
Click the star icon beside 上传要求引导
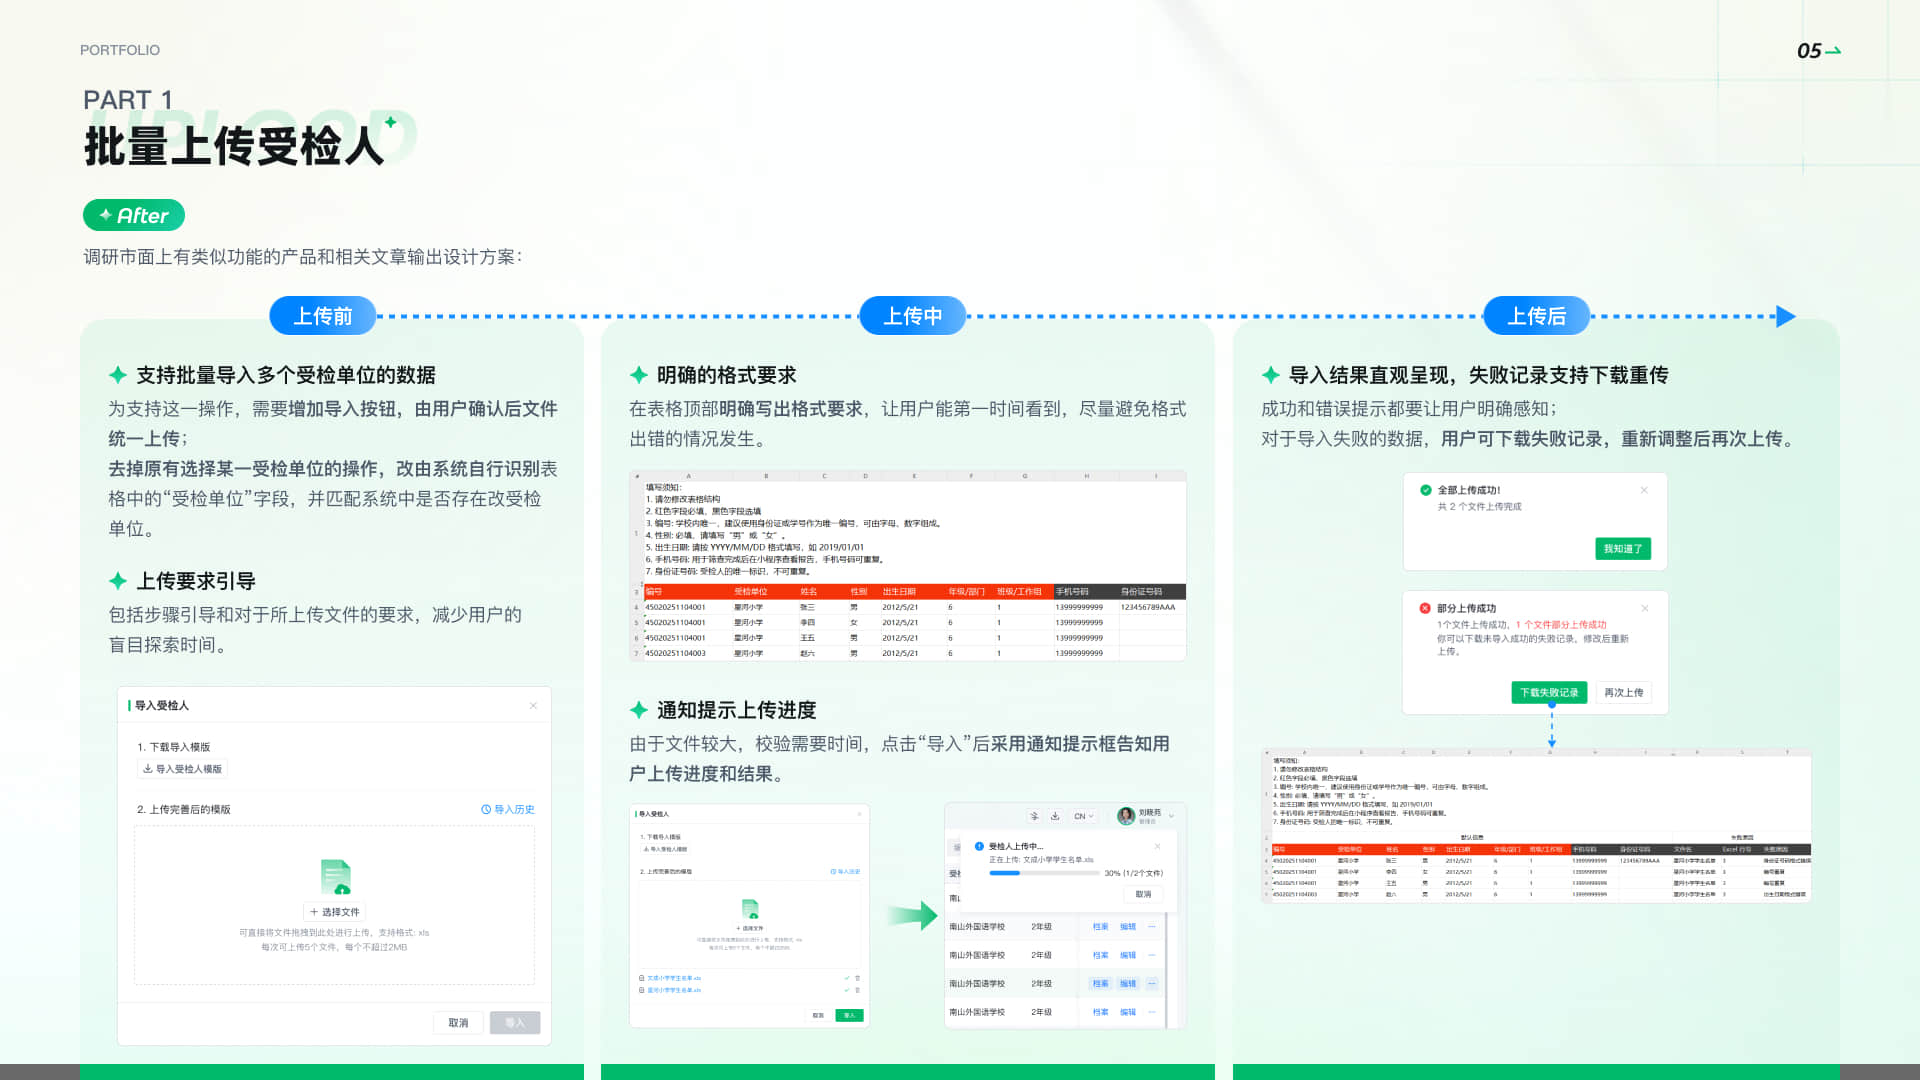[x=118, y=581]
